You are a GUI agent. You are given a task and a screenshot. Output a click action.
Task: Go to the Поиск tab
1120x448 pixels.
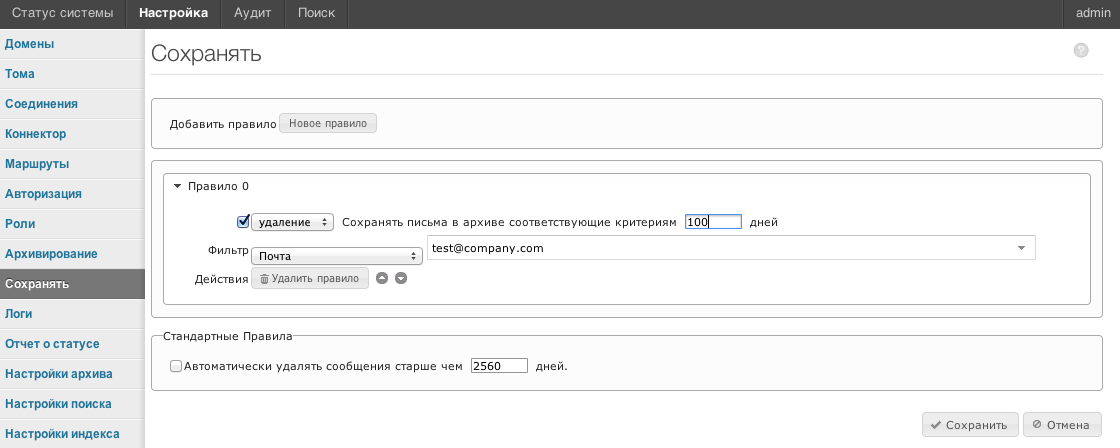(316, 13)
